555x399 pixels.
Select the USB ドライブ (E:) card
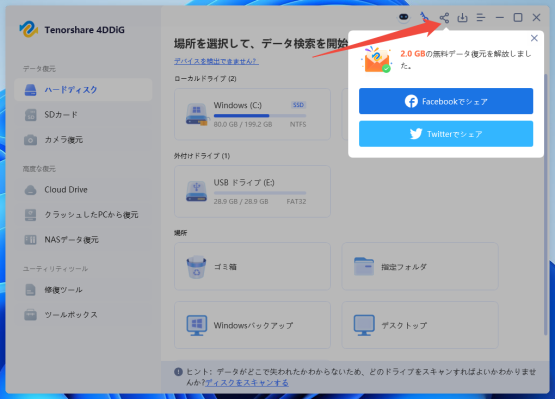252,192
